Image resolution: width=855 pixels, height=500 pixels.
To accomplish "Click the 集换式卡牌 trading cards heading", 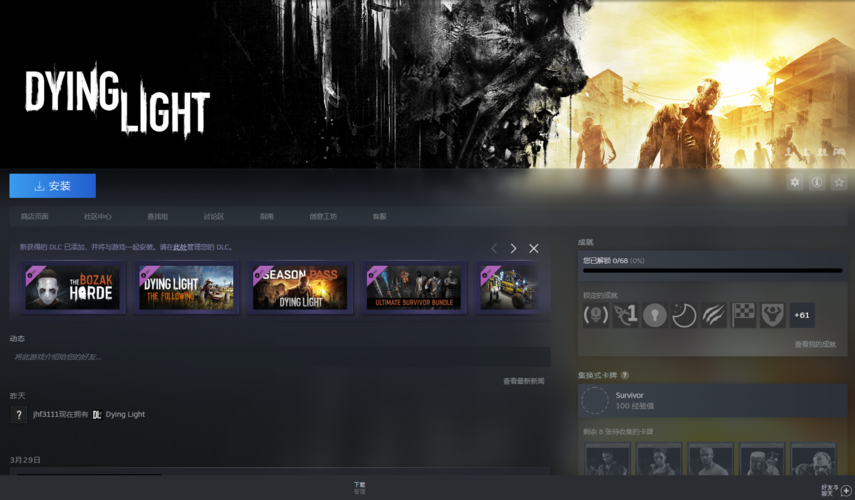I will click(598, 375).
